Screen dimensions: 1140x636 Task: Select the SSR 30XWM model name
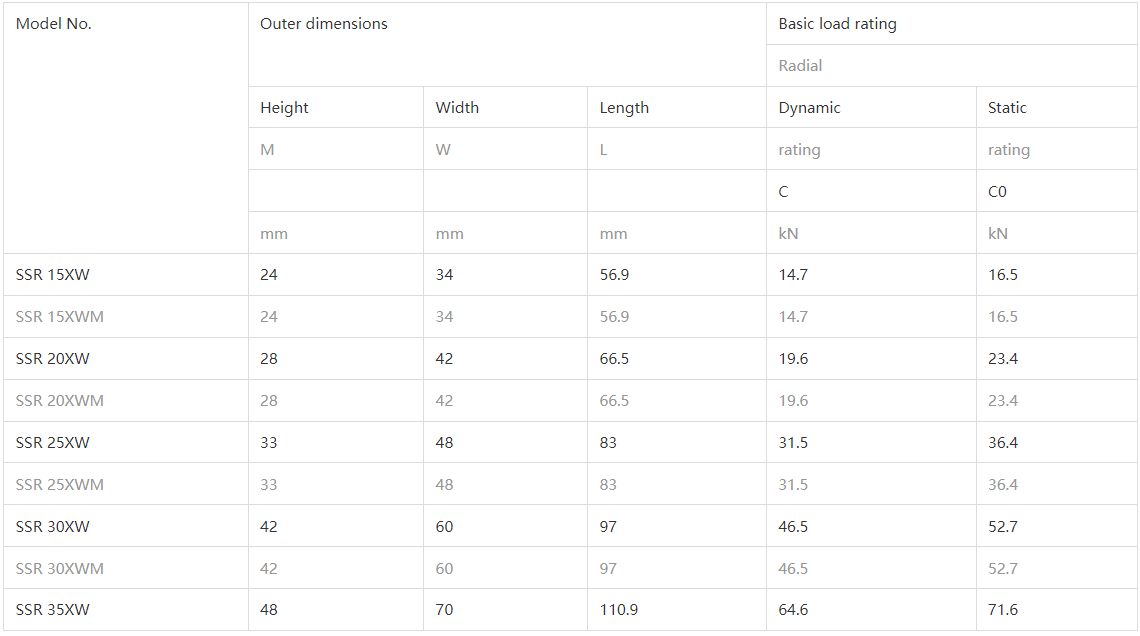pyautogui.click(x=60, y=569)
